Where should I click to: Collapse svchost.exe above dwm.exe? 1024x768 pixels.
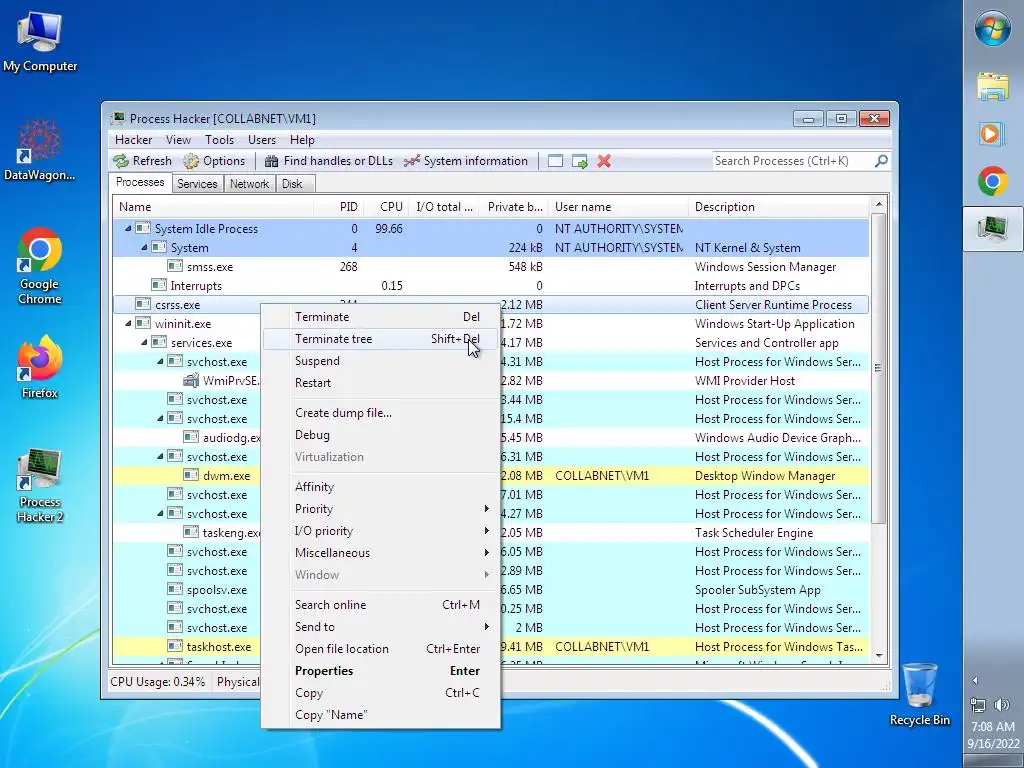160,456
